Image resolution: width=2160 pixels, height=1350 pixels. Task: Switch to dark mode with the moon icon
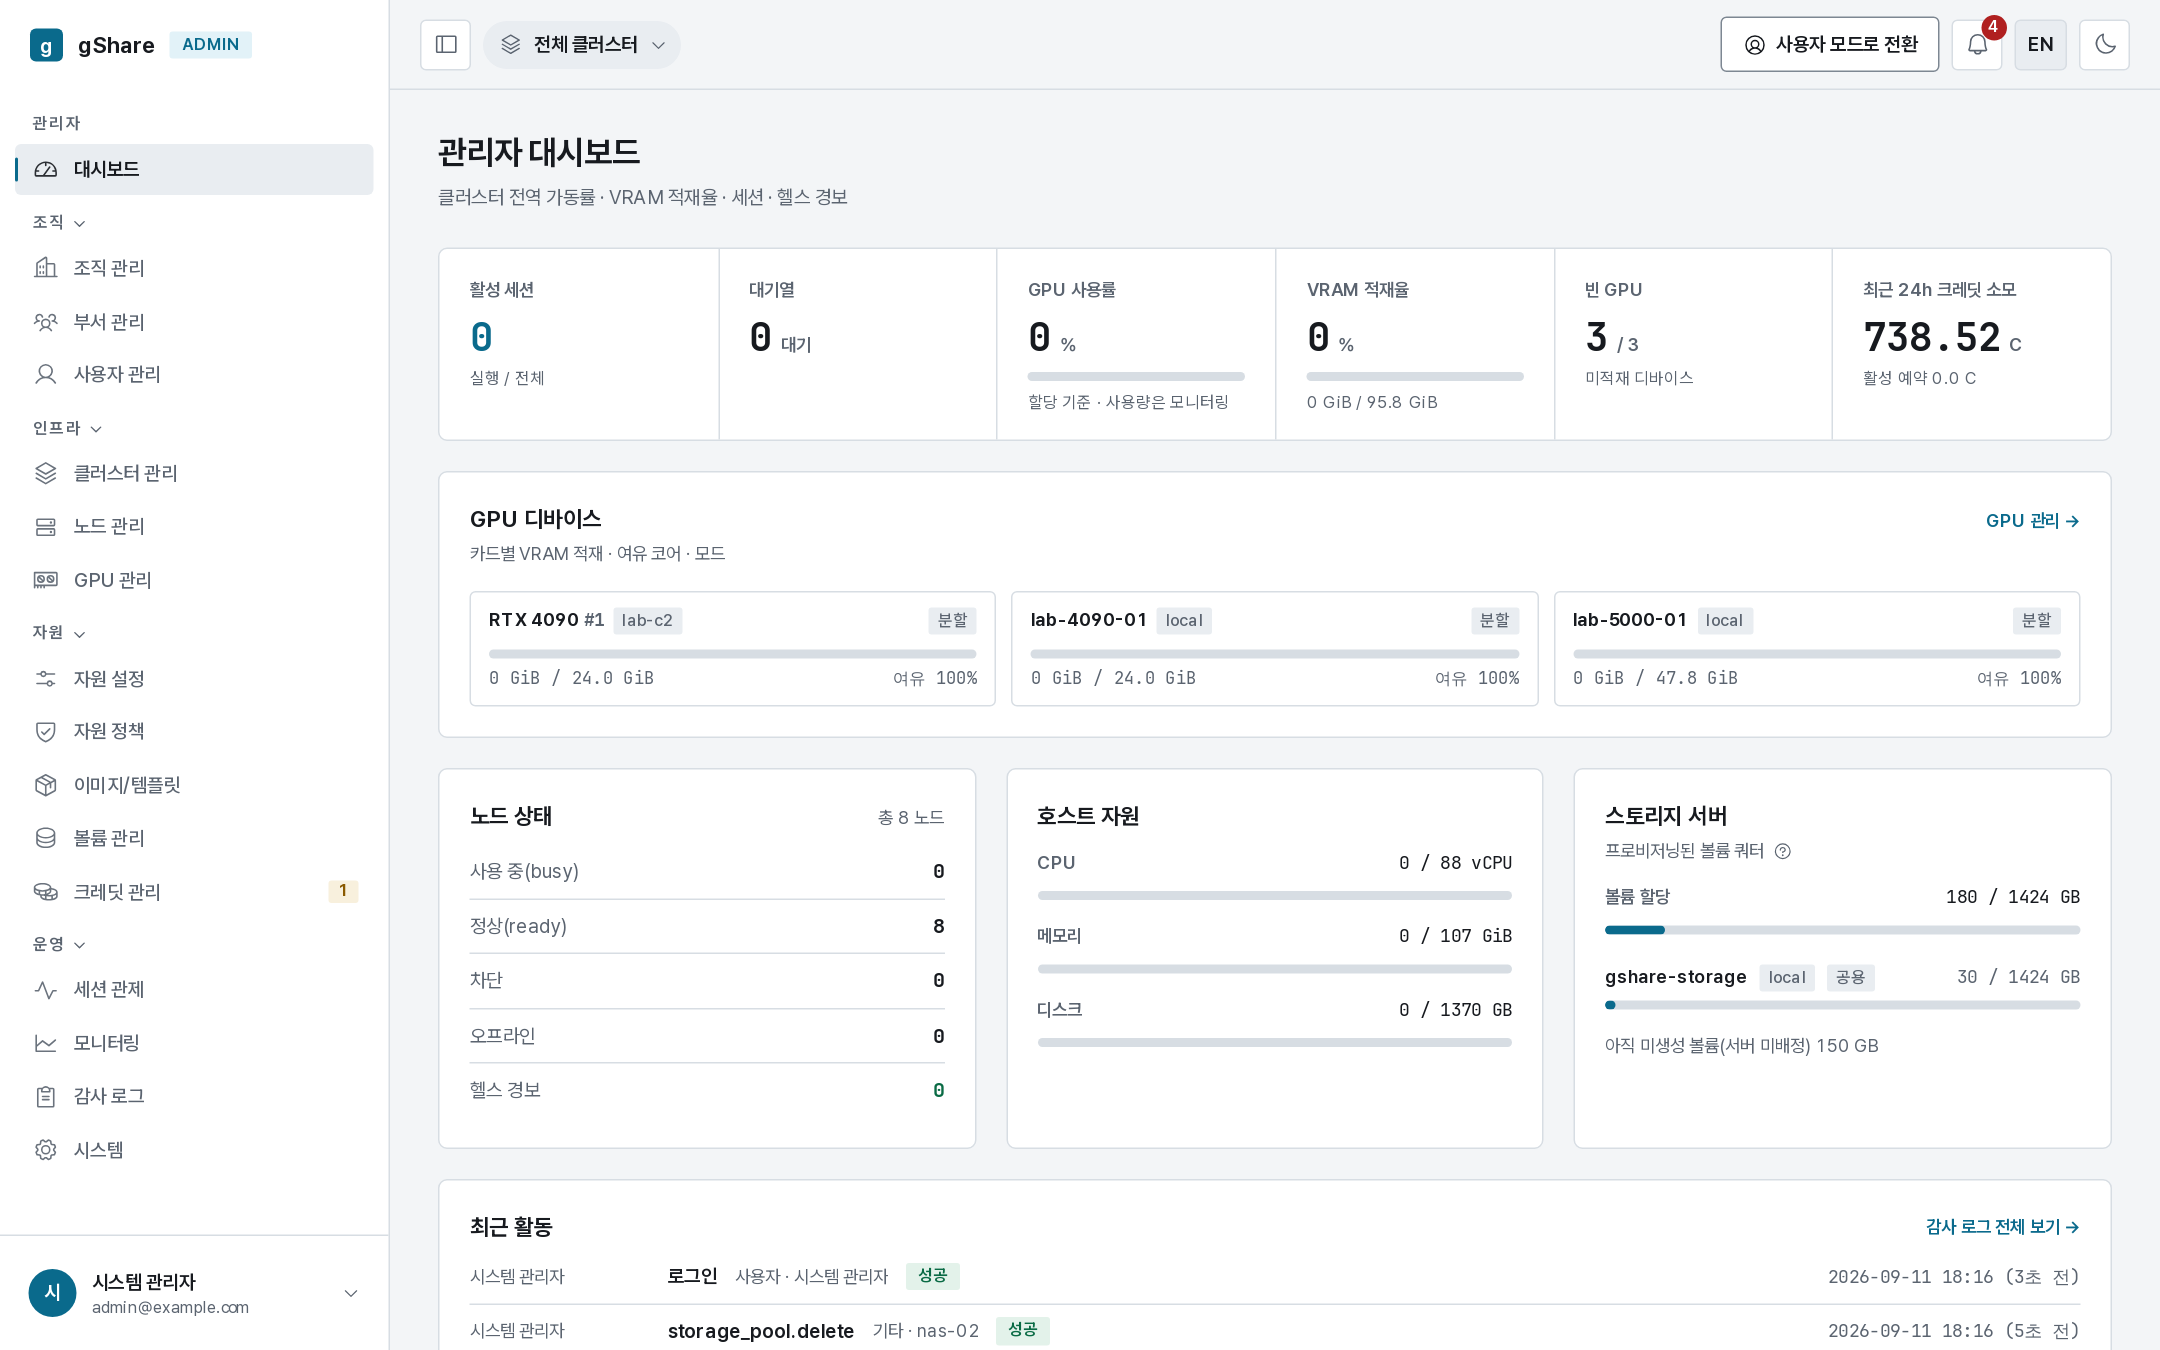[x=2104, y=45]
